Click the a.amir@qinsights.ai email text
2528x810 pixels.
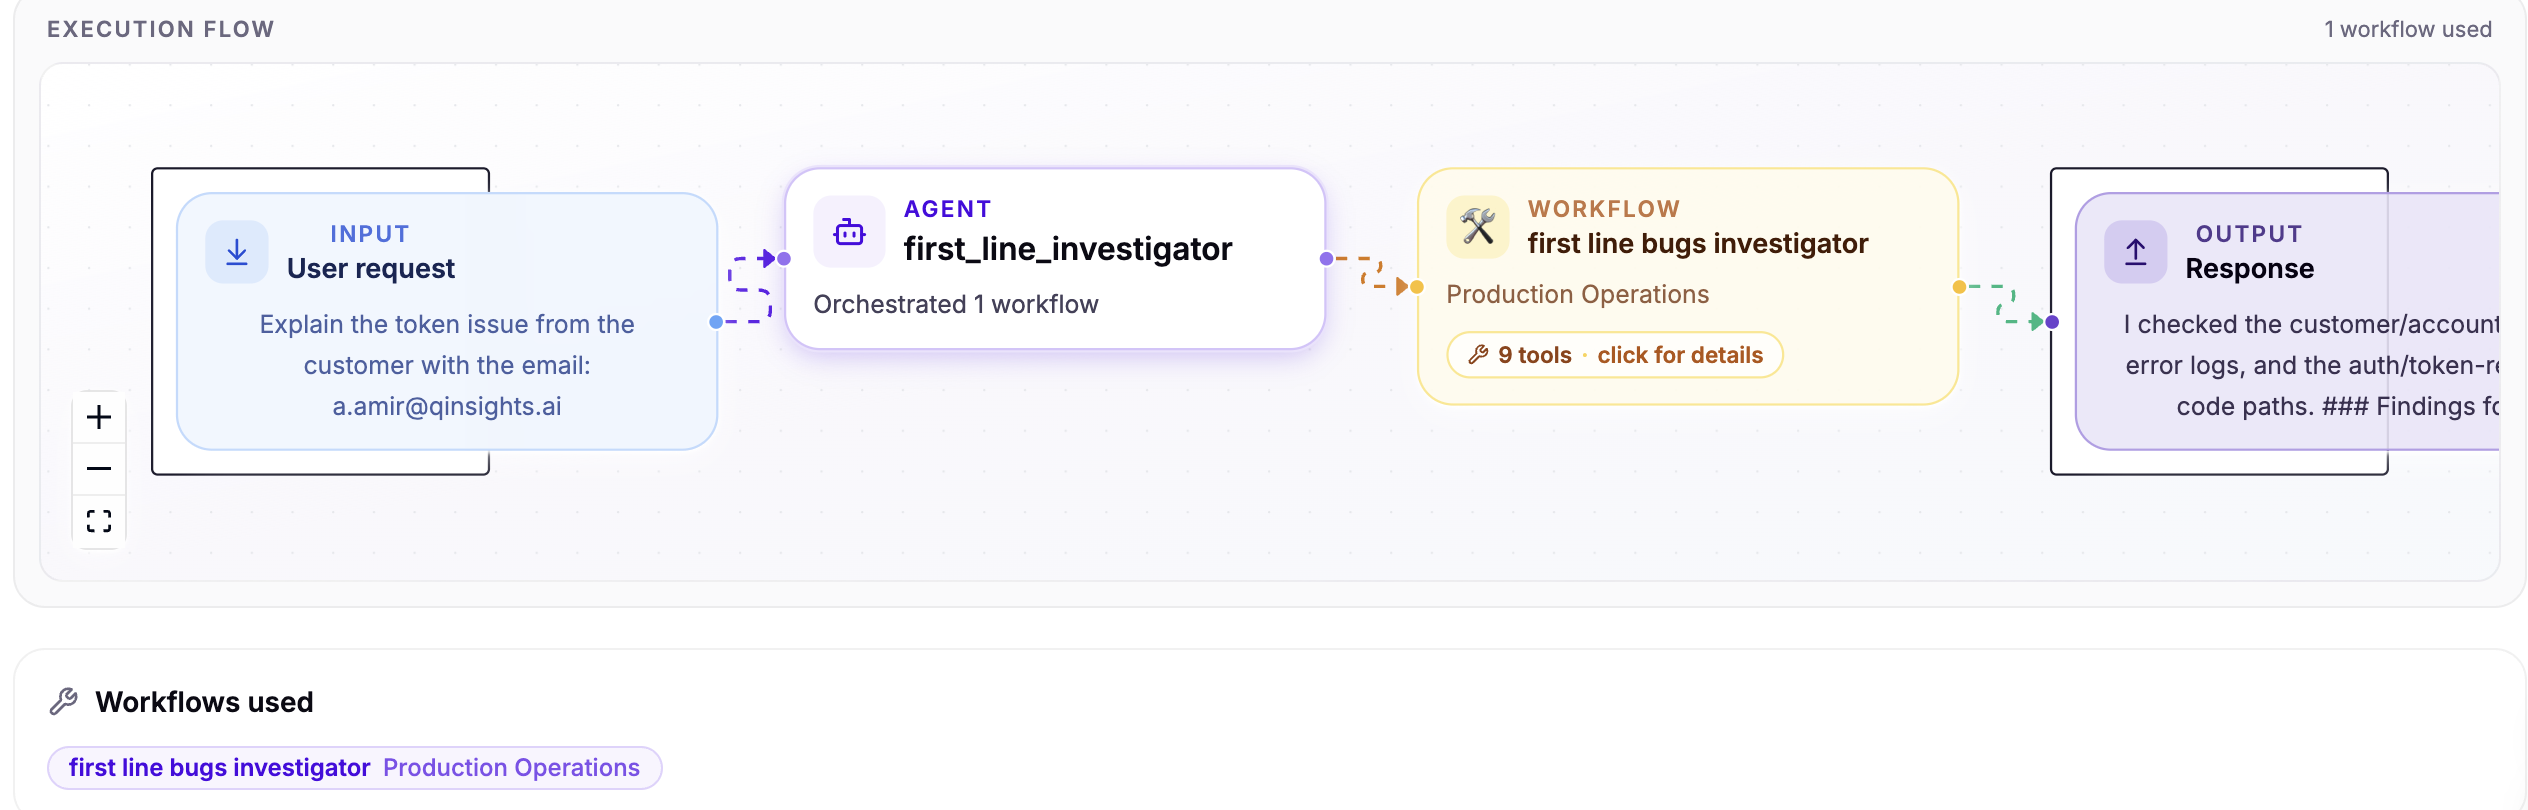click(x=447, y=407)
